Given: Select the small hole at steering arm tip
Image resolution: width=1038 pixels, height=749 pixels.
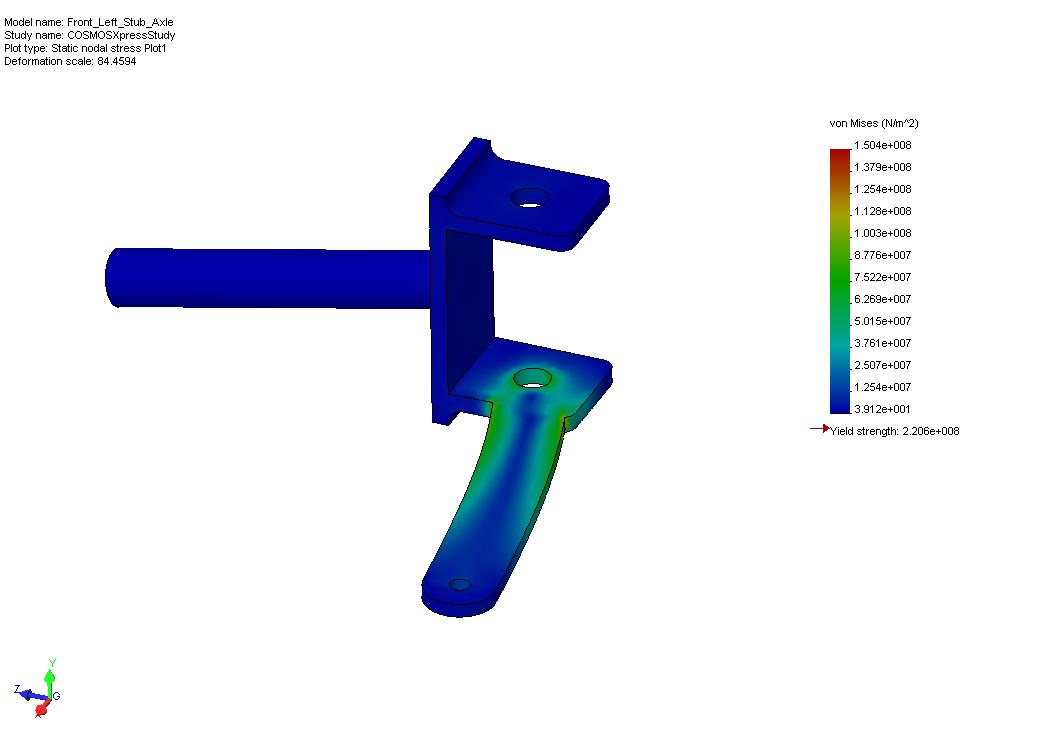Looking at the screenshot, I should click(459, 584).
